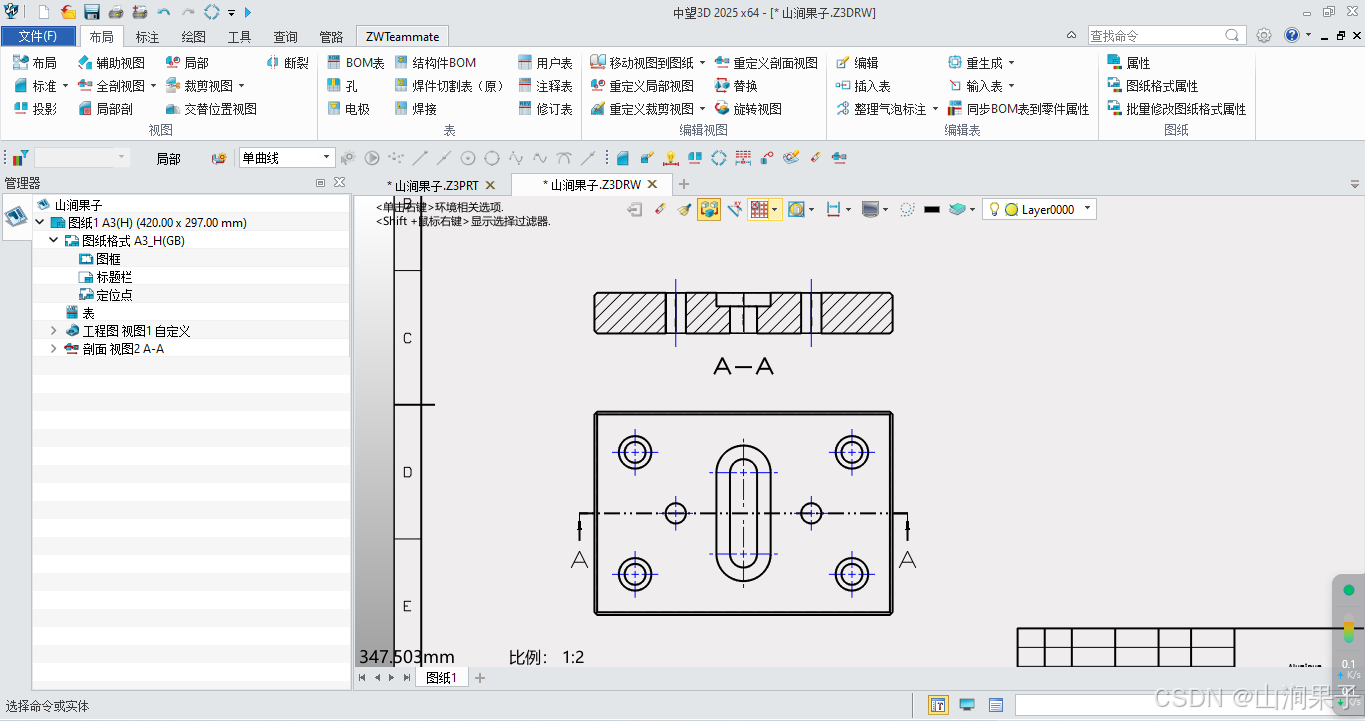Click the 用户表 user table tool
The image size is (1365, 721).
[x=546, y=62]
